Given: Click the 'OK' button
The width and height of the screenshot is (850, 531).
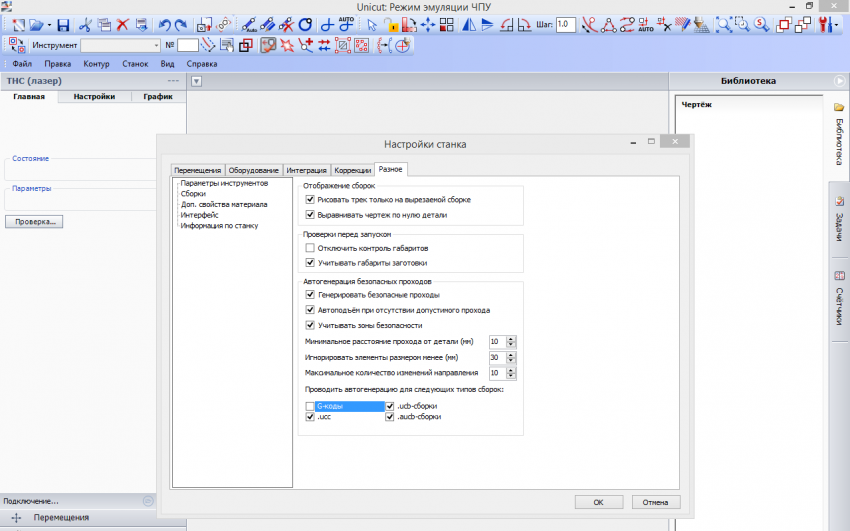Looking at the screenshot, I should coord(598,502).
